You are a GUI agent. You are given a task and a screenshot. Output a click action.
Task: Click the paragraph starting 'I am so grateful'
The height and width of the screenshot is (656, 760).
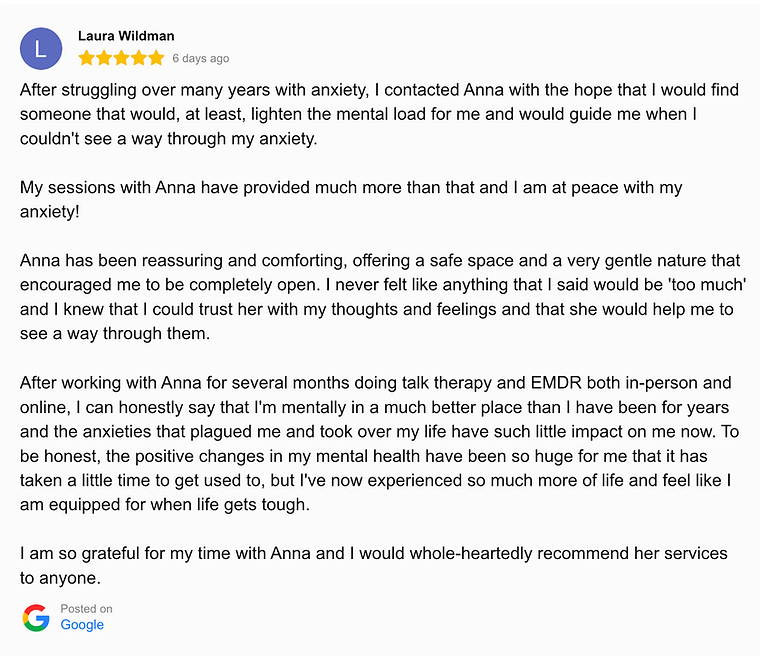[374, 565]
